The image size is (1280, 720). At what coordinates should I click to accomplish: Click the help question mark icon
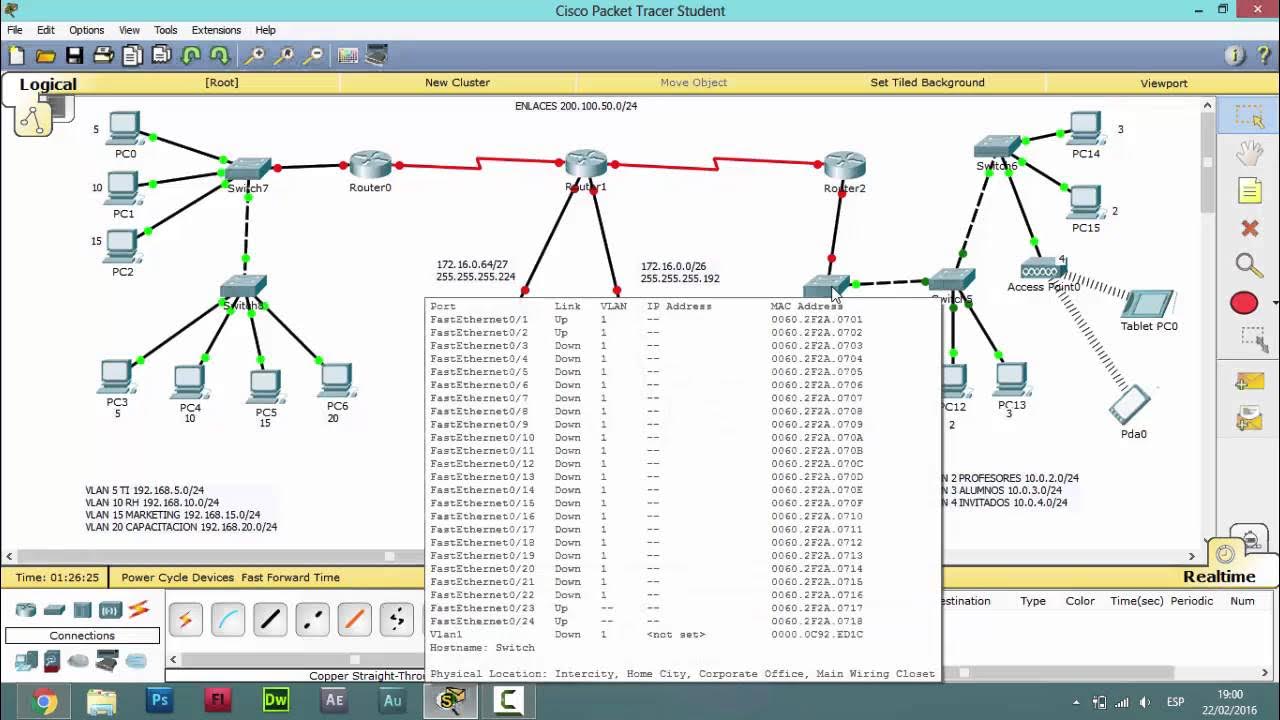(1263, 56)
